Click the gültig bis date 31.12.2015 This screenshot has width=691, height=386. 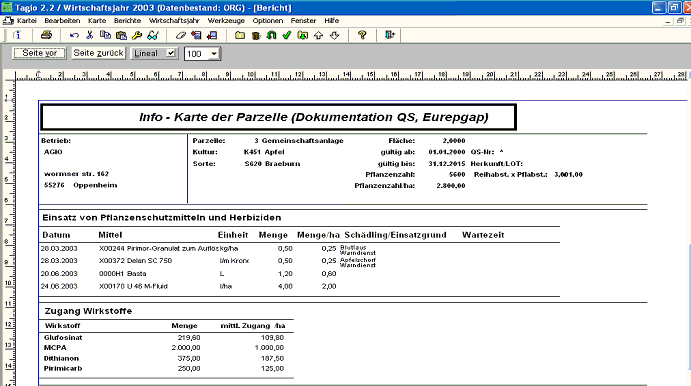(446, 163)
